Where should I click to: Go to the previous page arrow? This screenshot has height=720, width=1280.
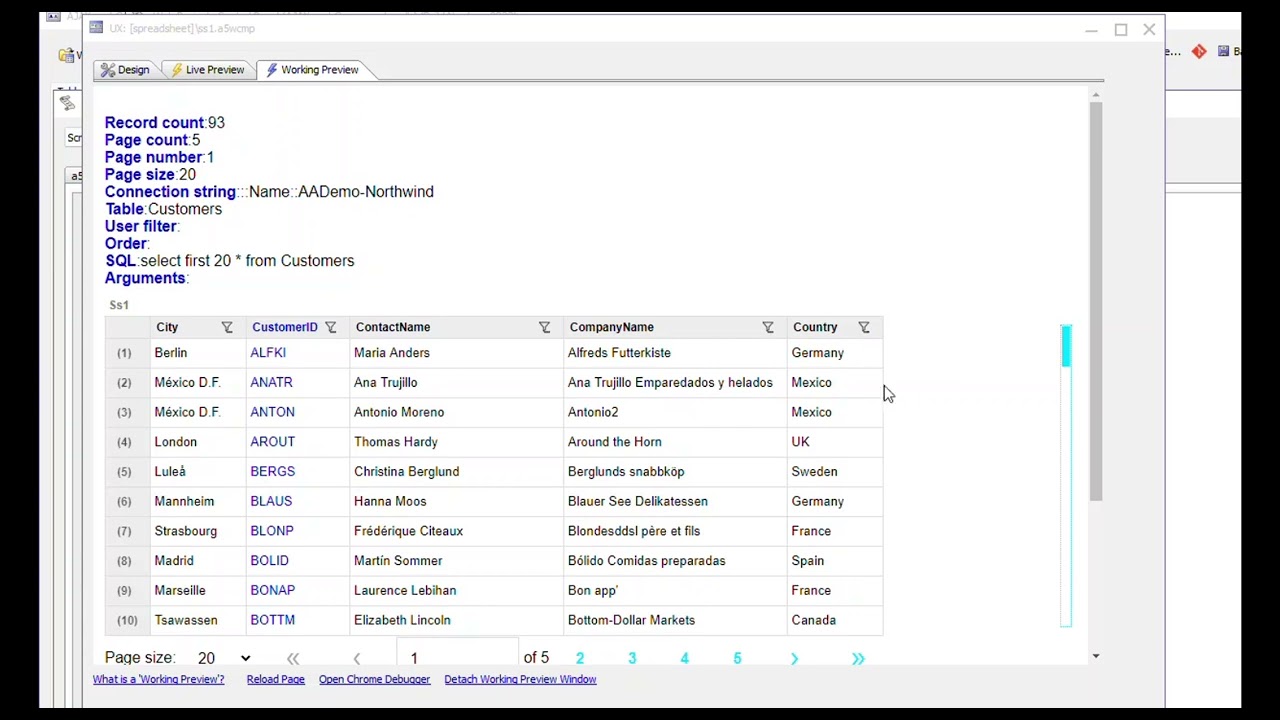coord(357,658)
